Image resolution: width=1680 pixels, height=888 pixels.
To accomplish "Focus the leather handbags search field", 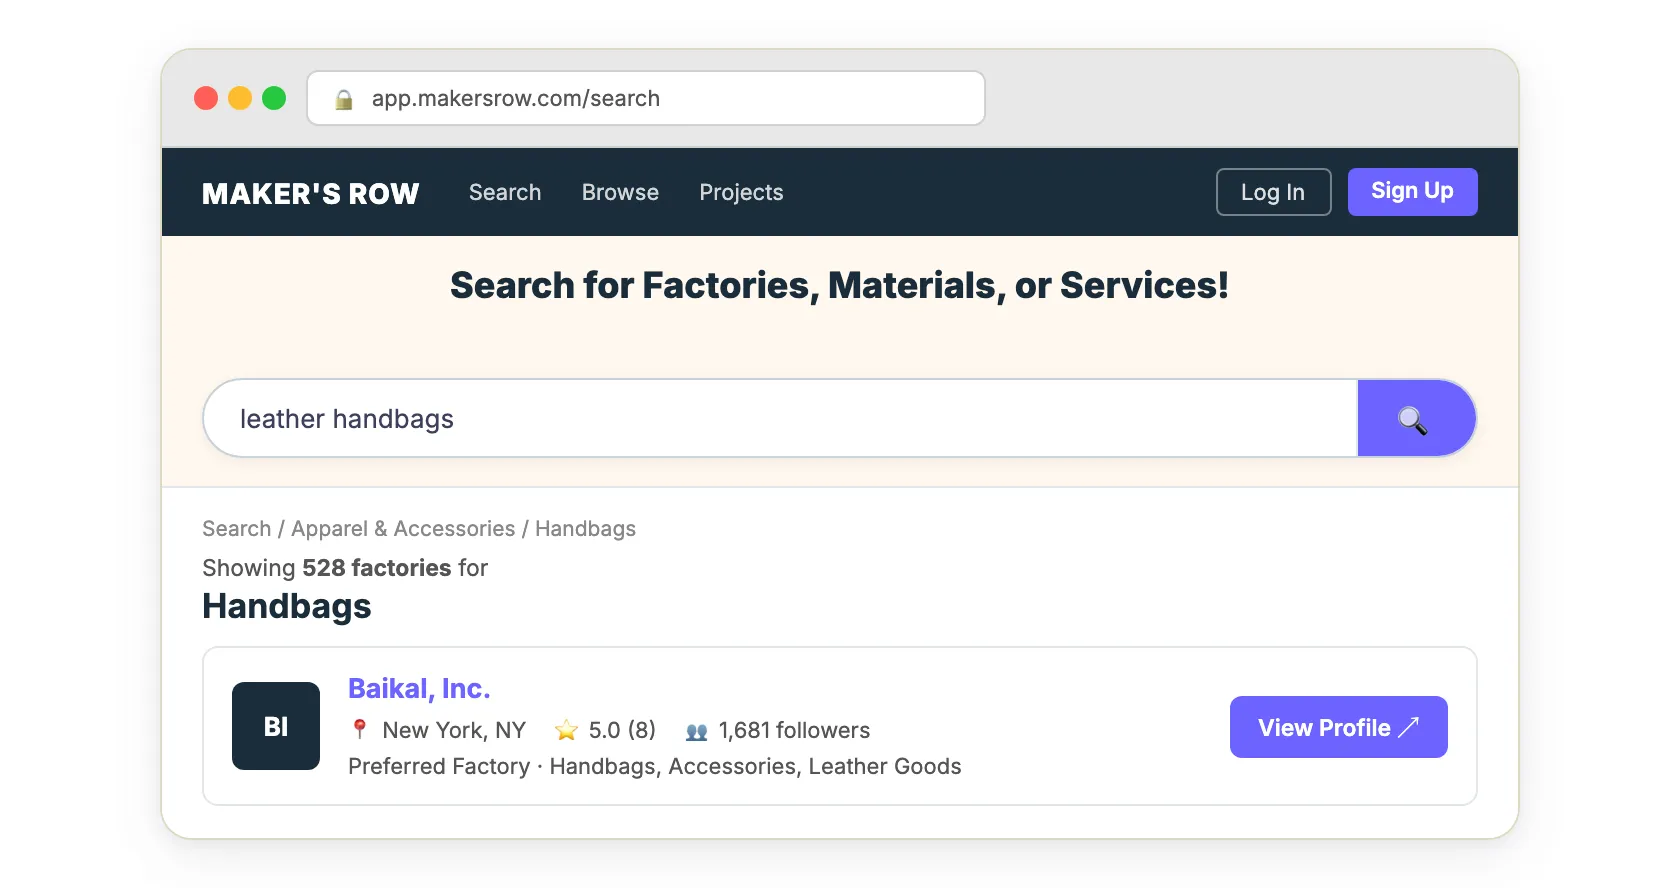I will pos(780,419).
